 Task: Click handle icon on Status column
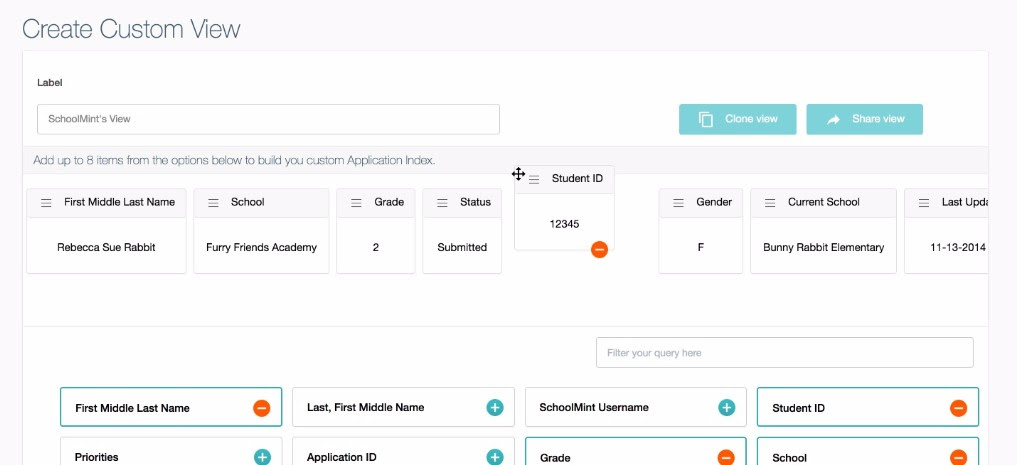point(442,203)
